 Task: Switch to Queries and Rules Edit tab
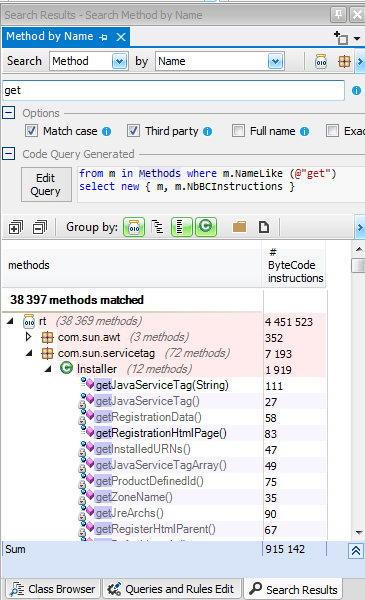(x=171, y=589)
